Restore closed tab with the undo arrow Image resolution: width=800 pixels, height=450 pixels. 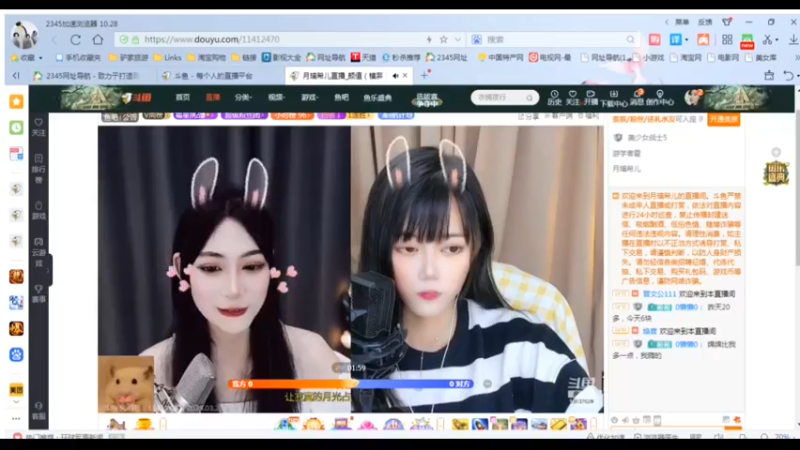point(789,76)
